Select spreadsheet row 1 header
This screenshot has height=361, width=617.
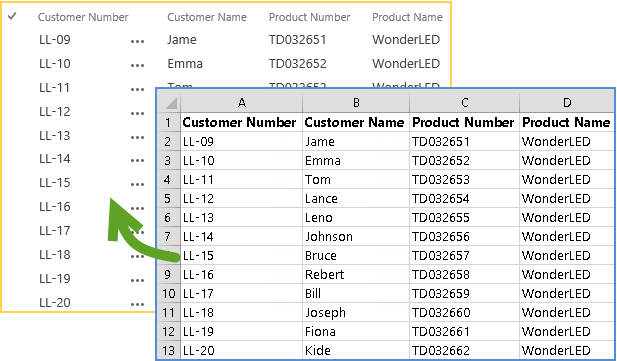click(x=169, y=122)
